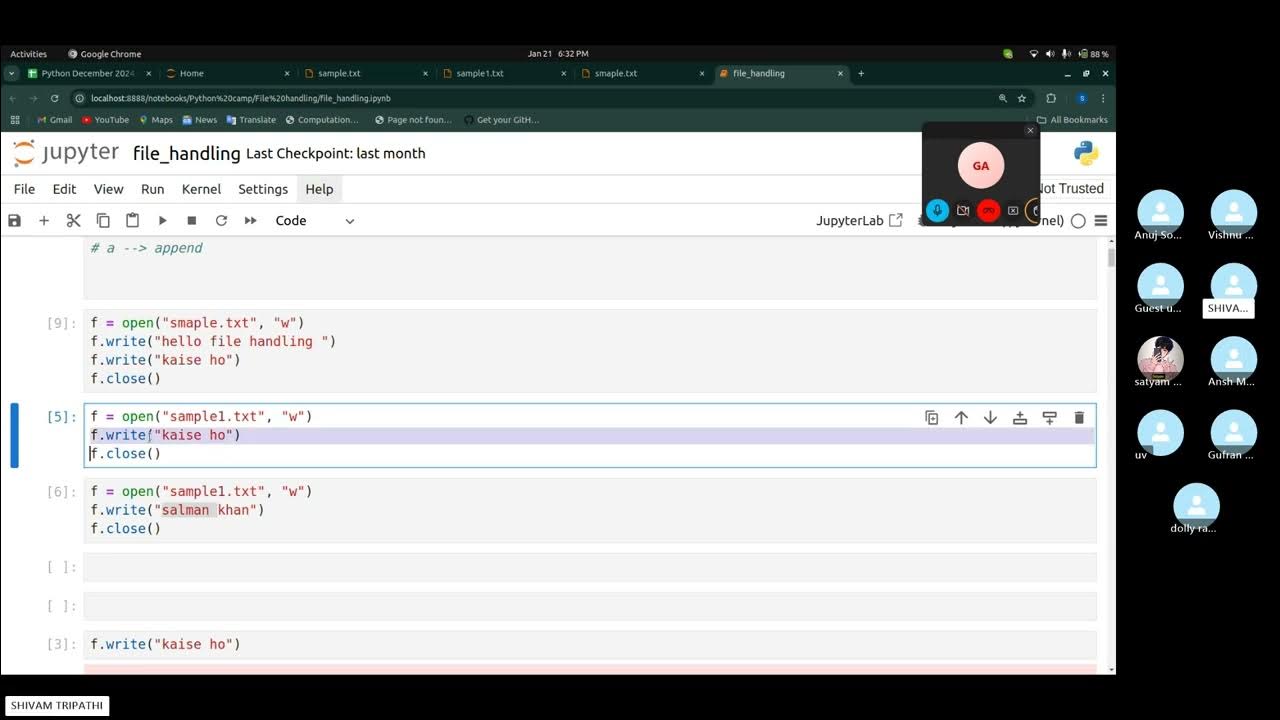Open a new browser tab
The image size is (1280, 720).
tap(861, 73)
